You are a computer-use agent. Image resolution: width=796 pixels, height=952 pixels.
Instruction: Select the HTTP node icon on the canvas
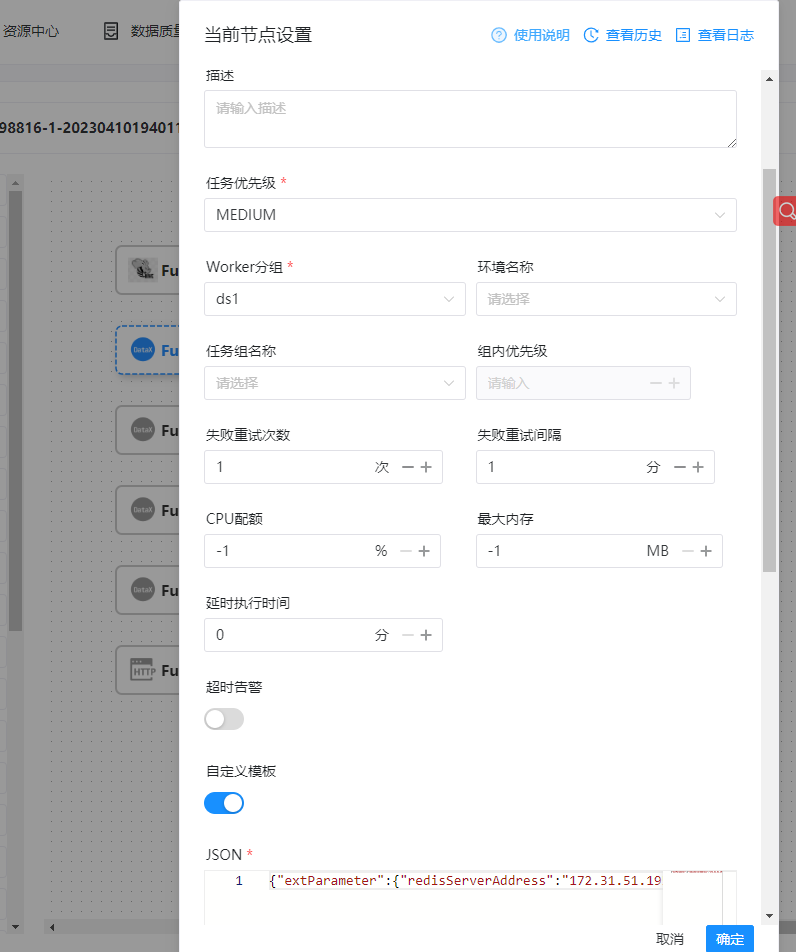[143, 670]
